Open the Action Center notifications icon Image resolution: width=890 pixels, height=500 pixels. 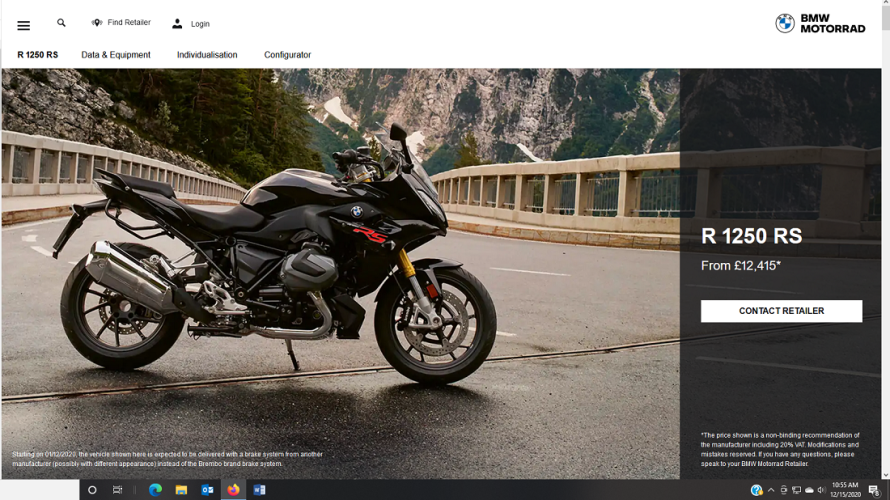tap(875, 490)
